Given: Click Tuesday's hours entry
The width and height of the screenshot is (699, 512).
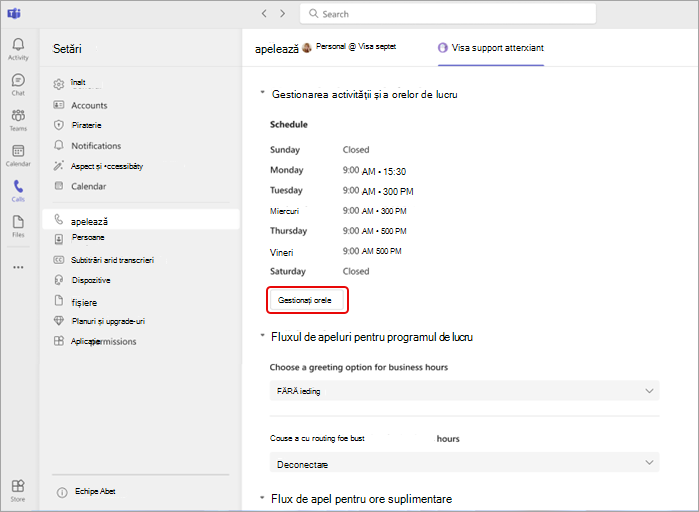Looking at the screenshot, I should (378, 191).
